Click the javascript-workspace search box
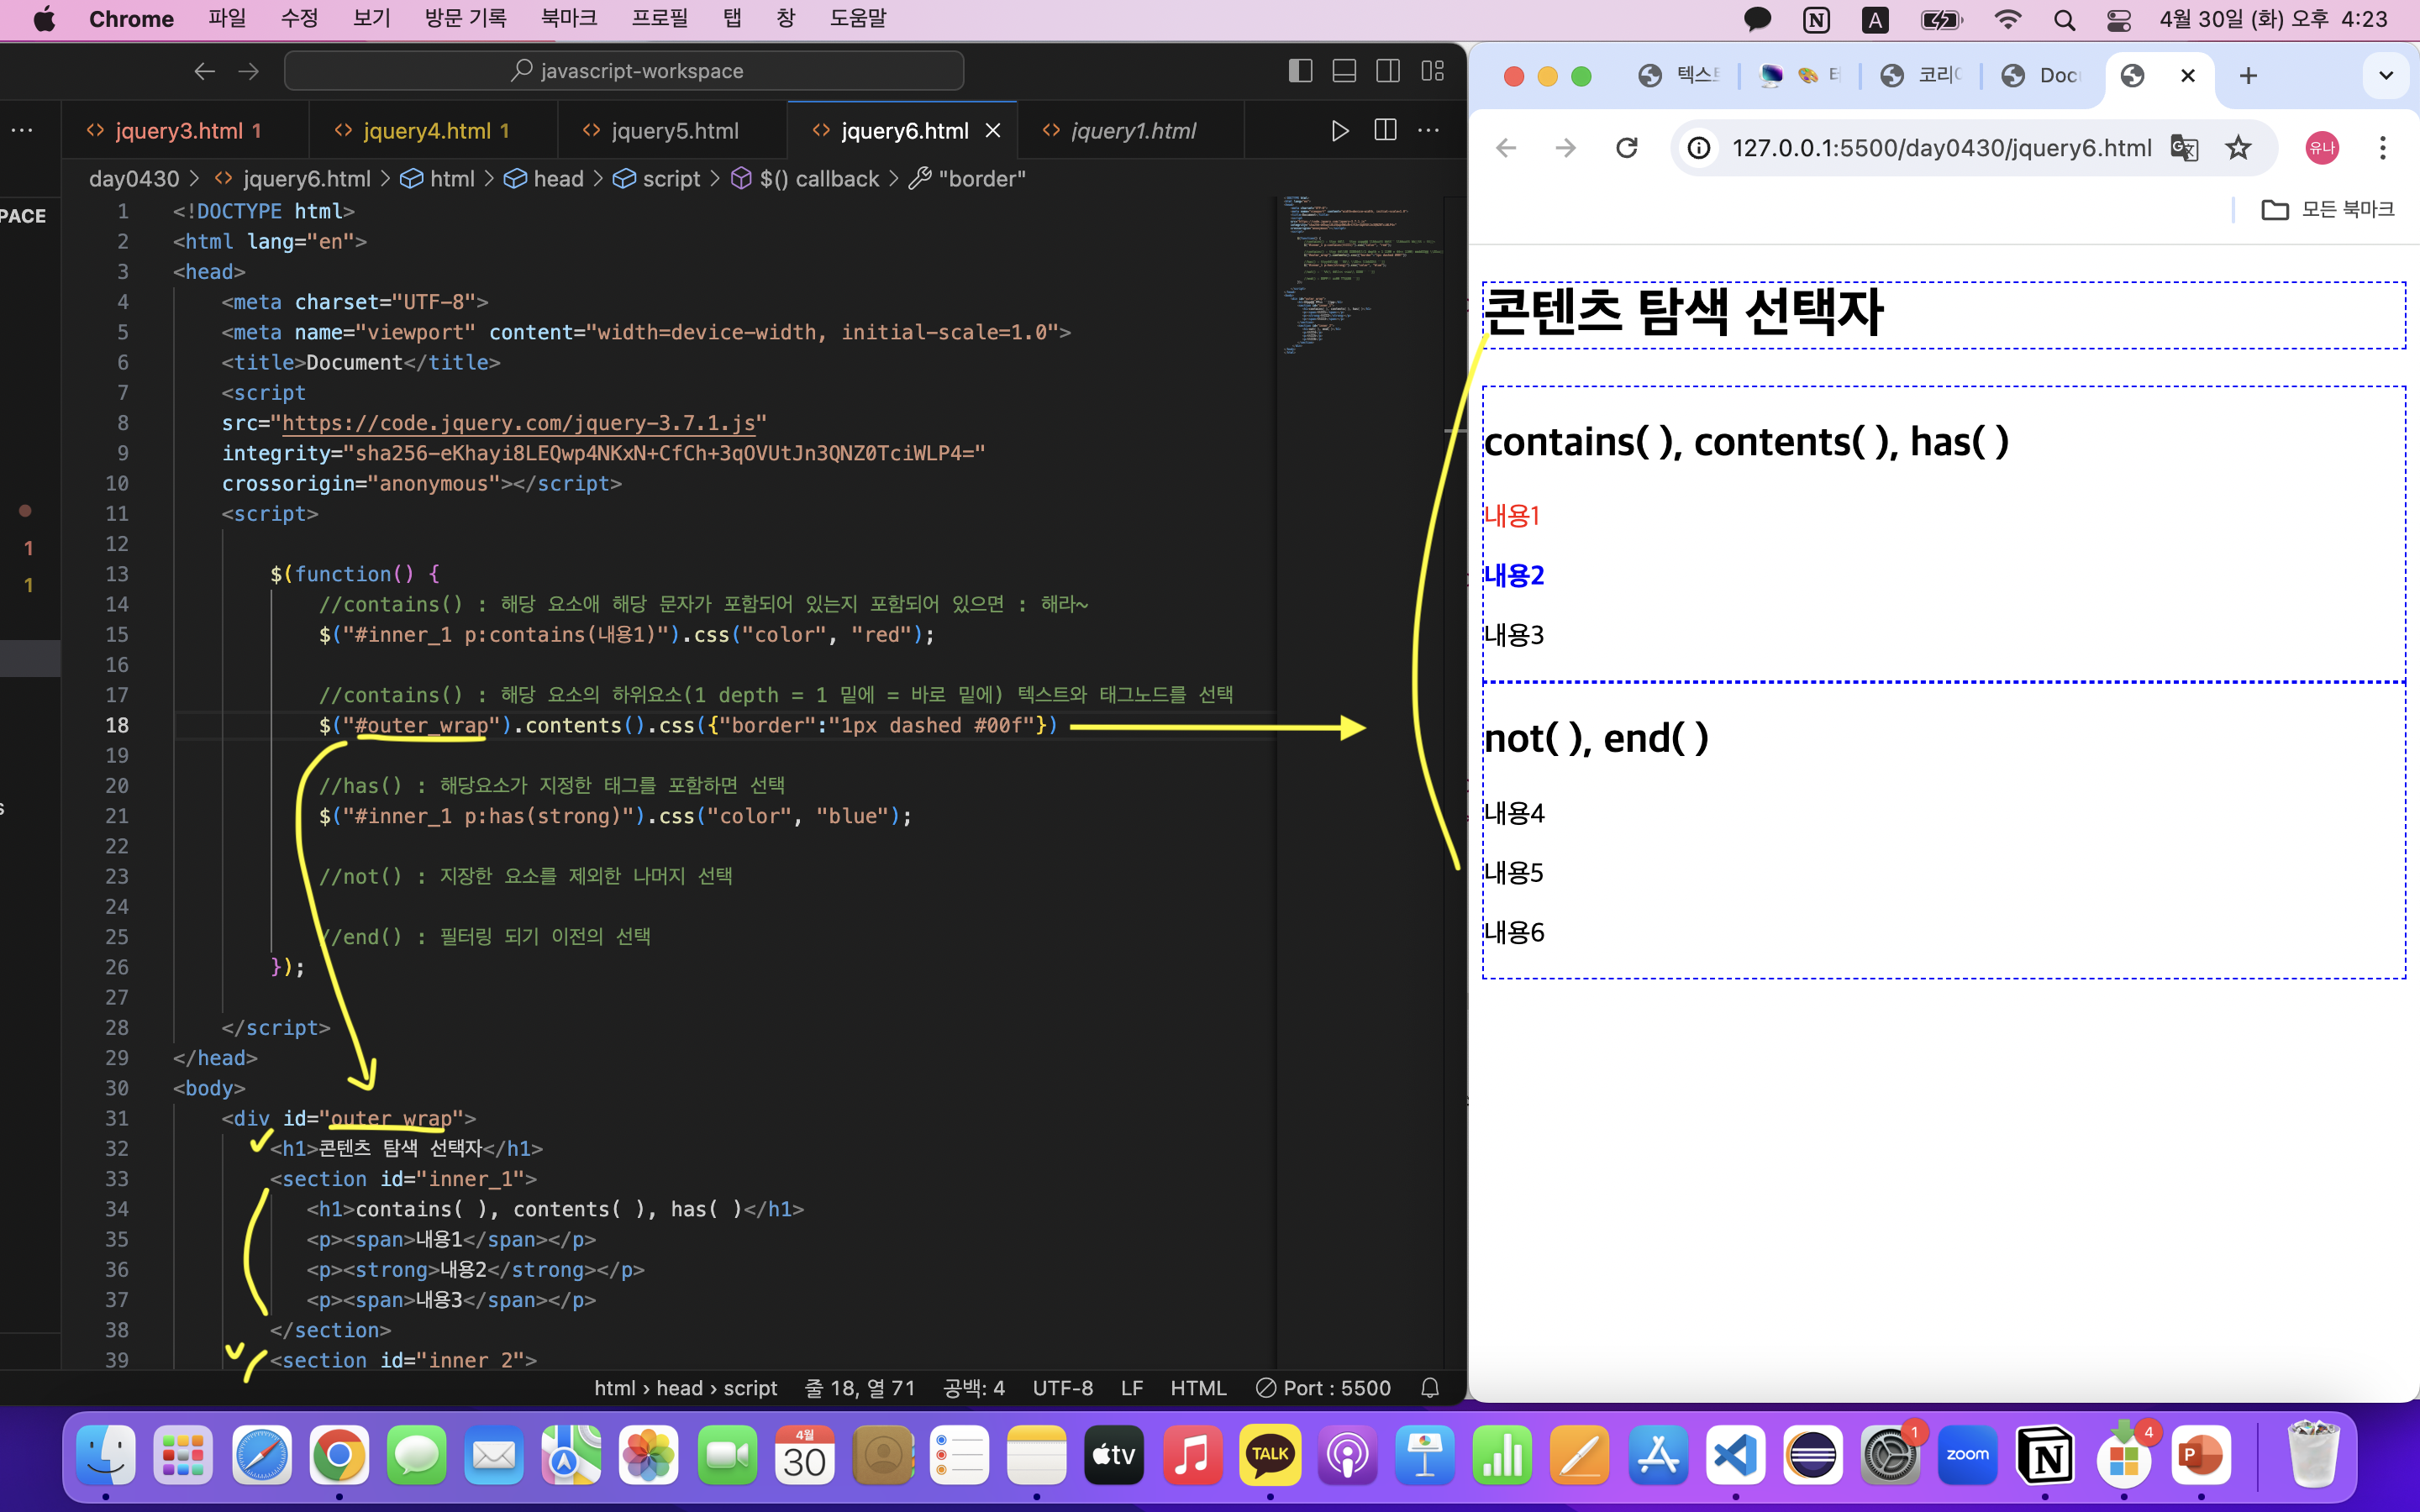 (x=624, y=71)
